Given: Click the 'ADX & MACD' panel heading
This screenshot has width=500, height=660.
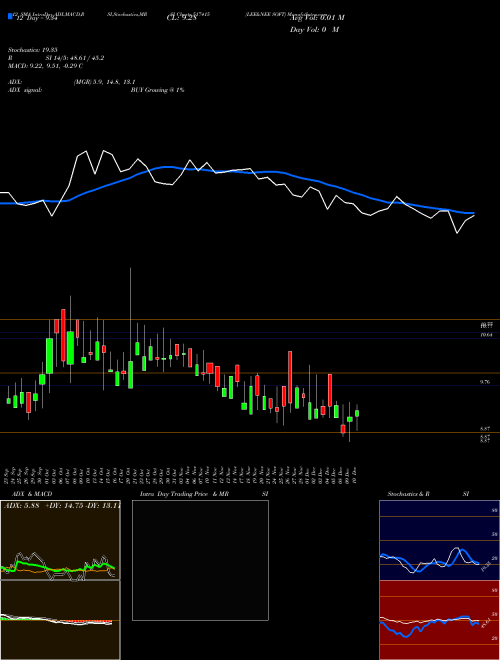Looking at the screenshot, I should point(32,494).
